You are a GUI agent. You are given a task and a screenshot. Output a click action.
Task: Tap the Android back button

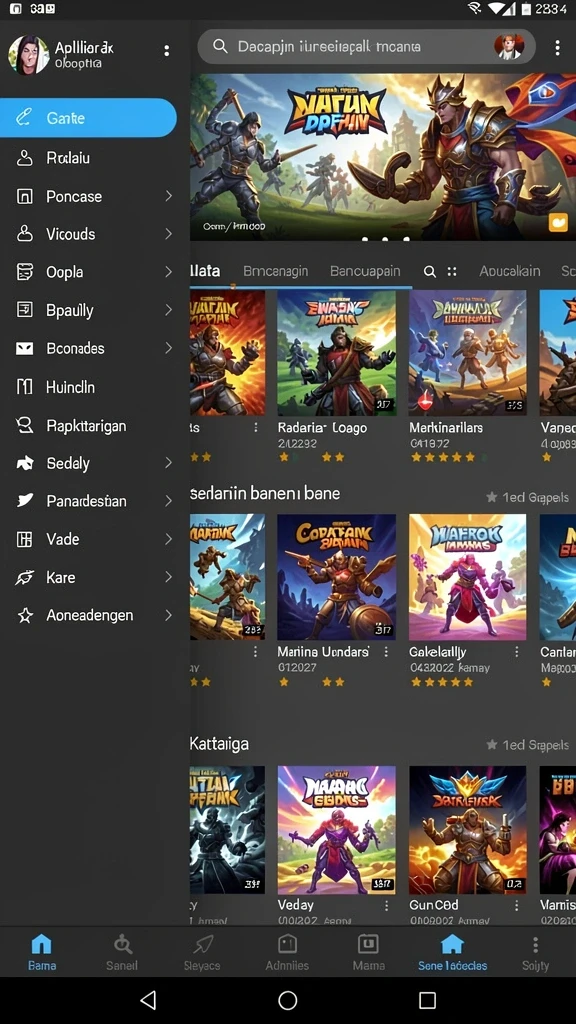click(x=149, y=1000)
